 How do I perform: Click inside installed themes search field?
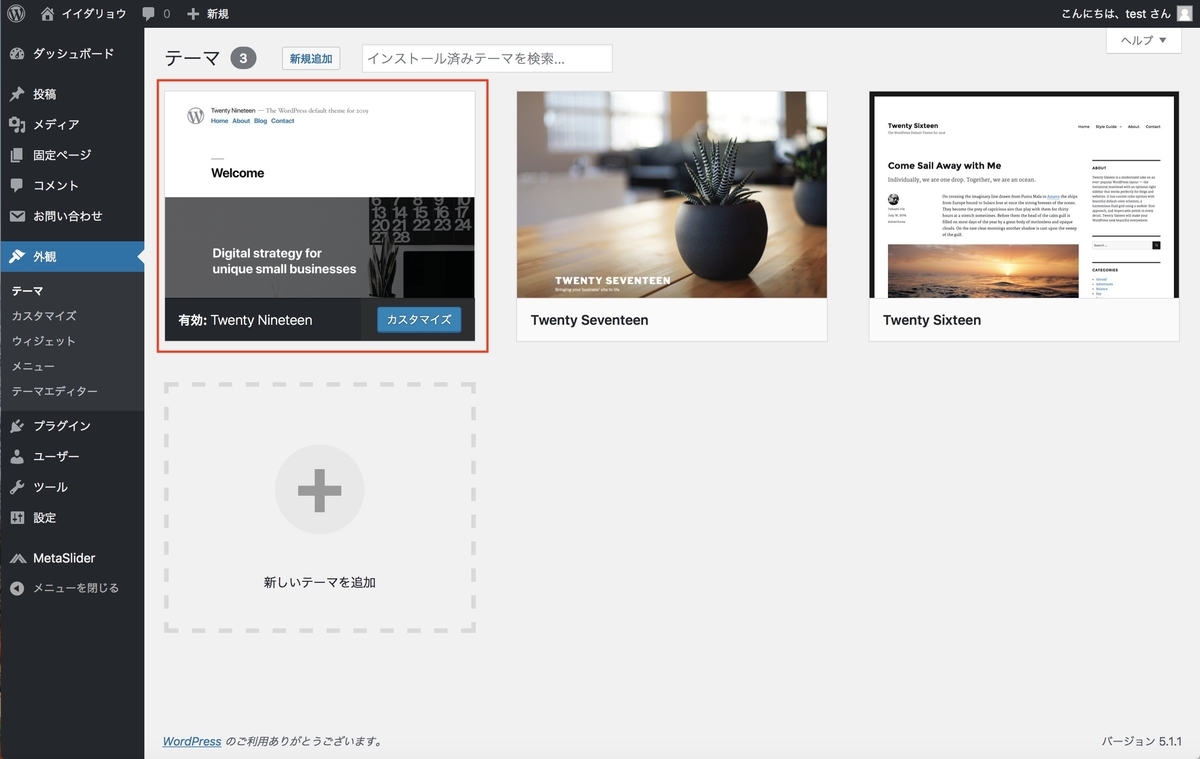487,58
